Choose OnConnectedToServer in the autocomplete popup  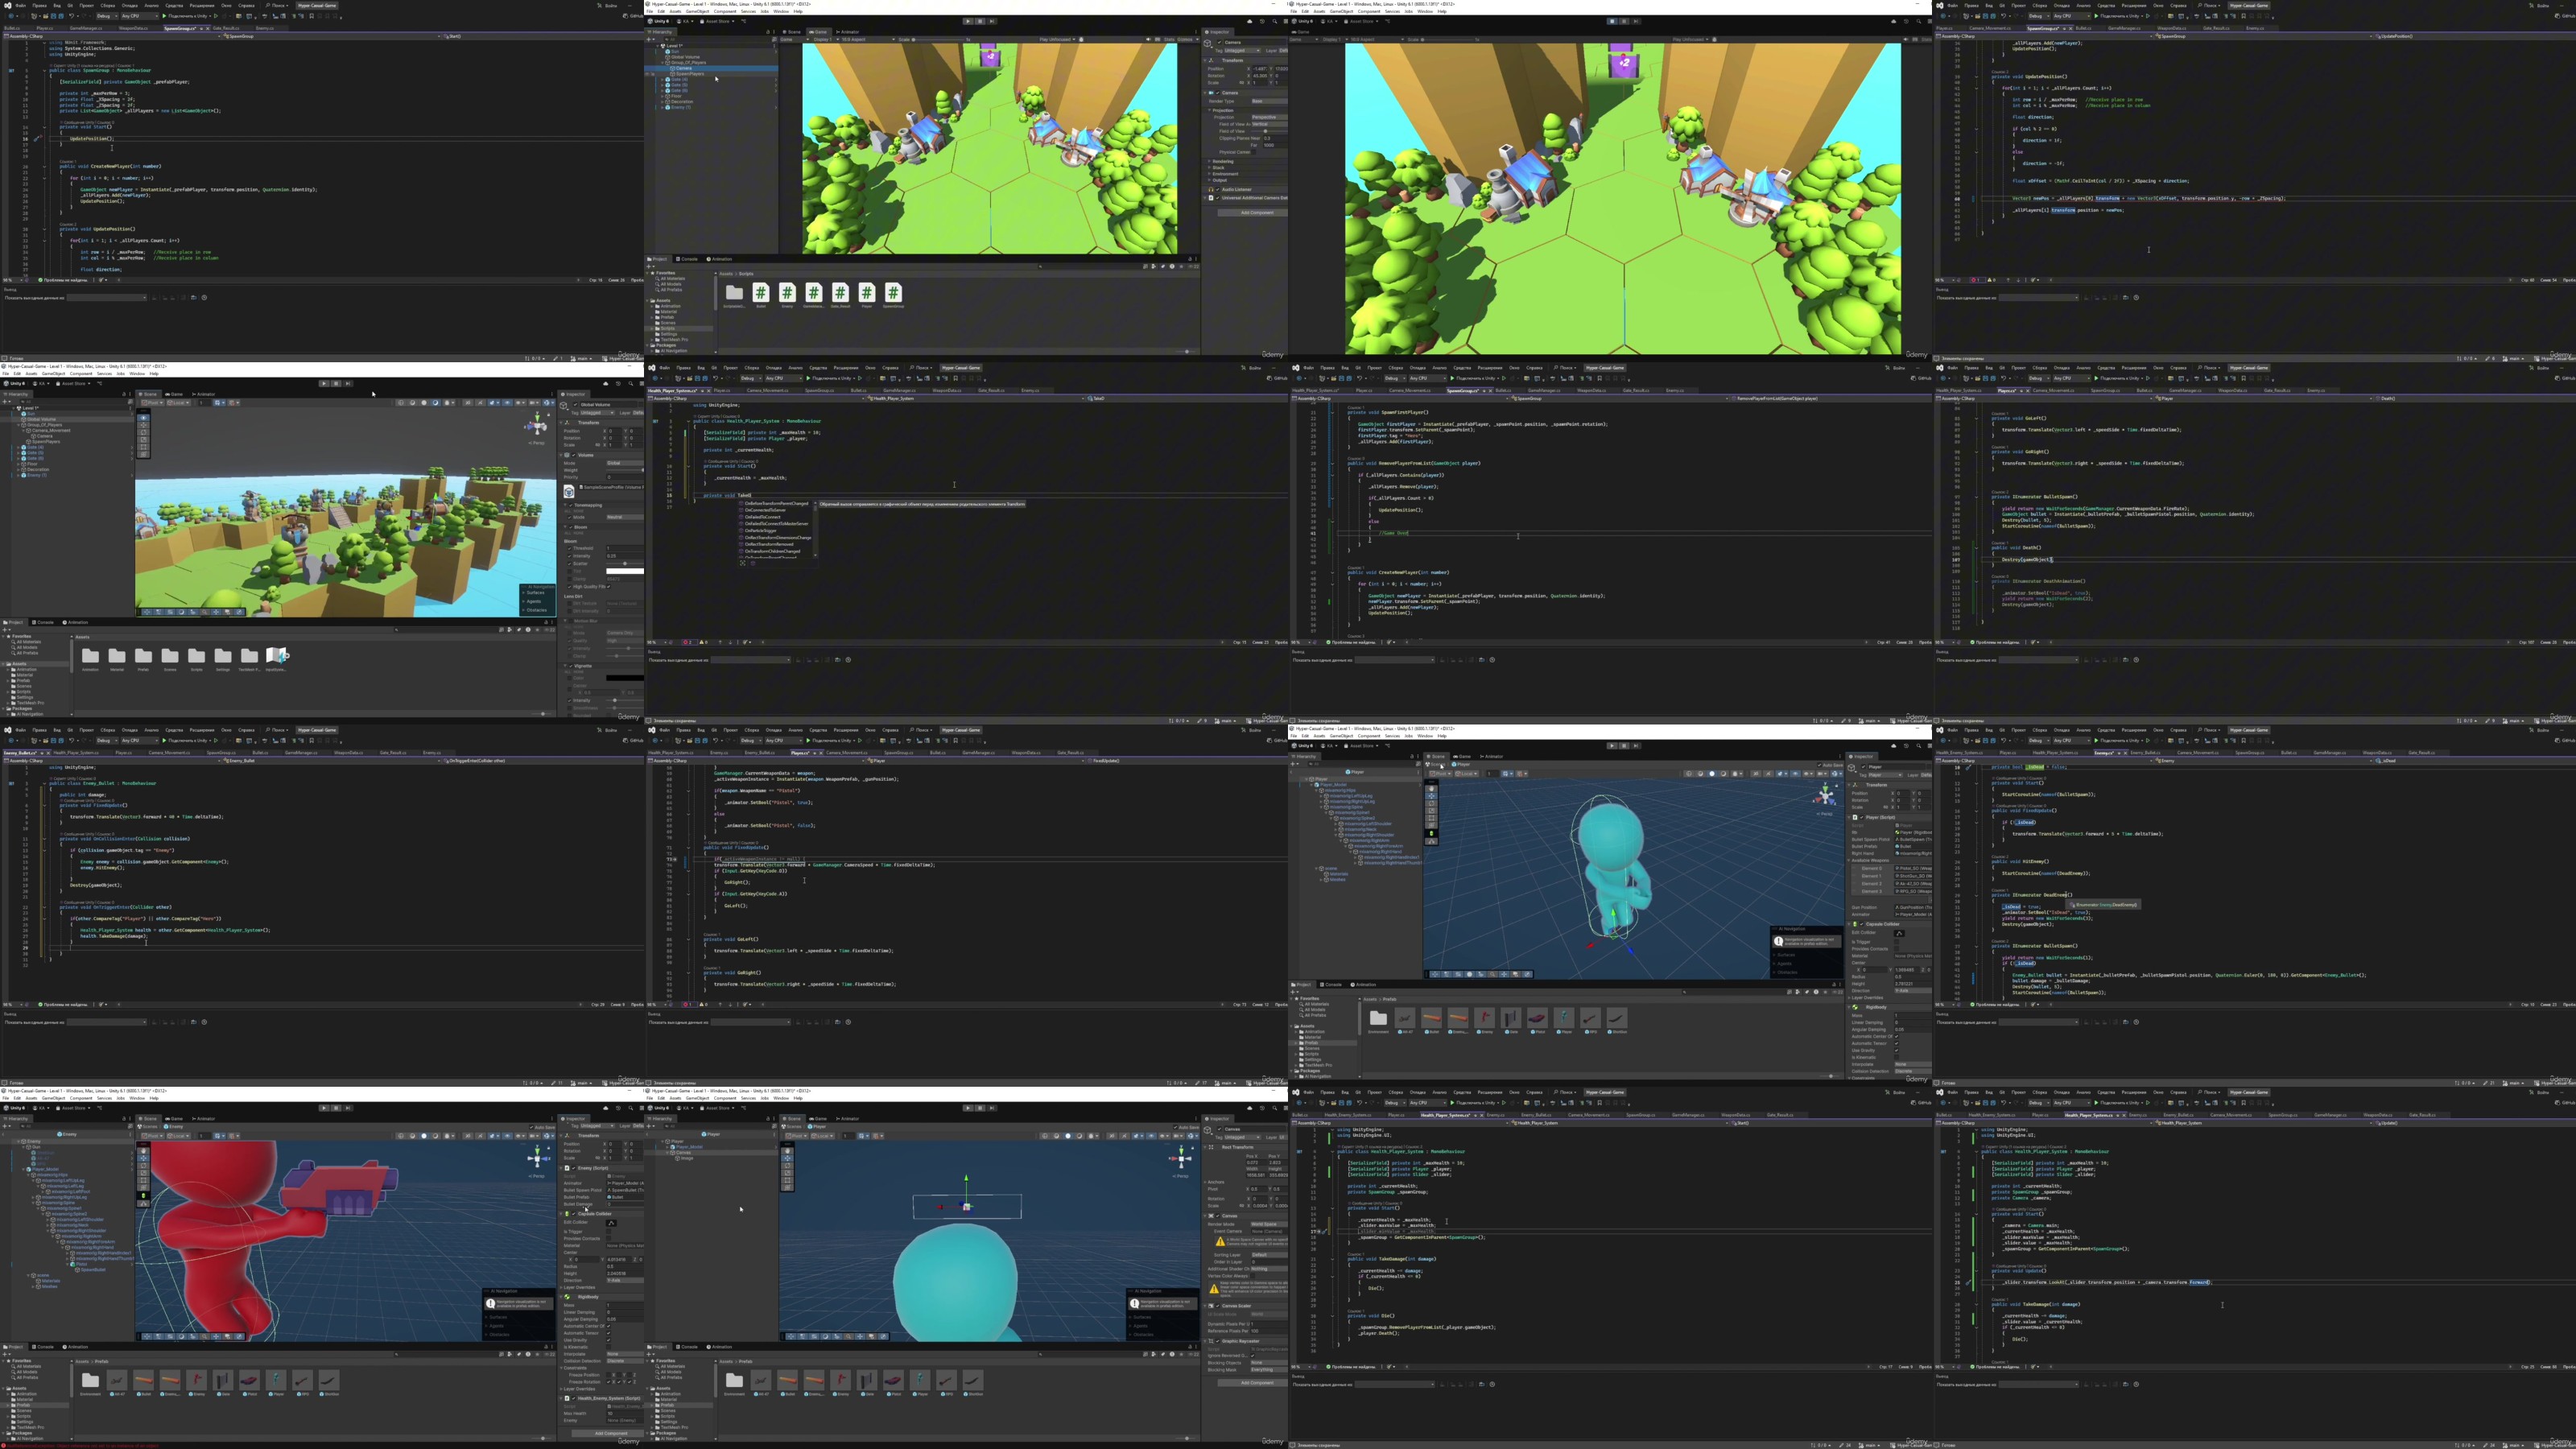point(764,510)
